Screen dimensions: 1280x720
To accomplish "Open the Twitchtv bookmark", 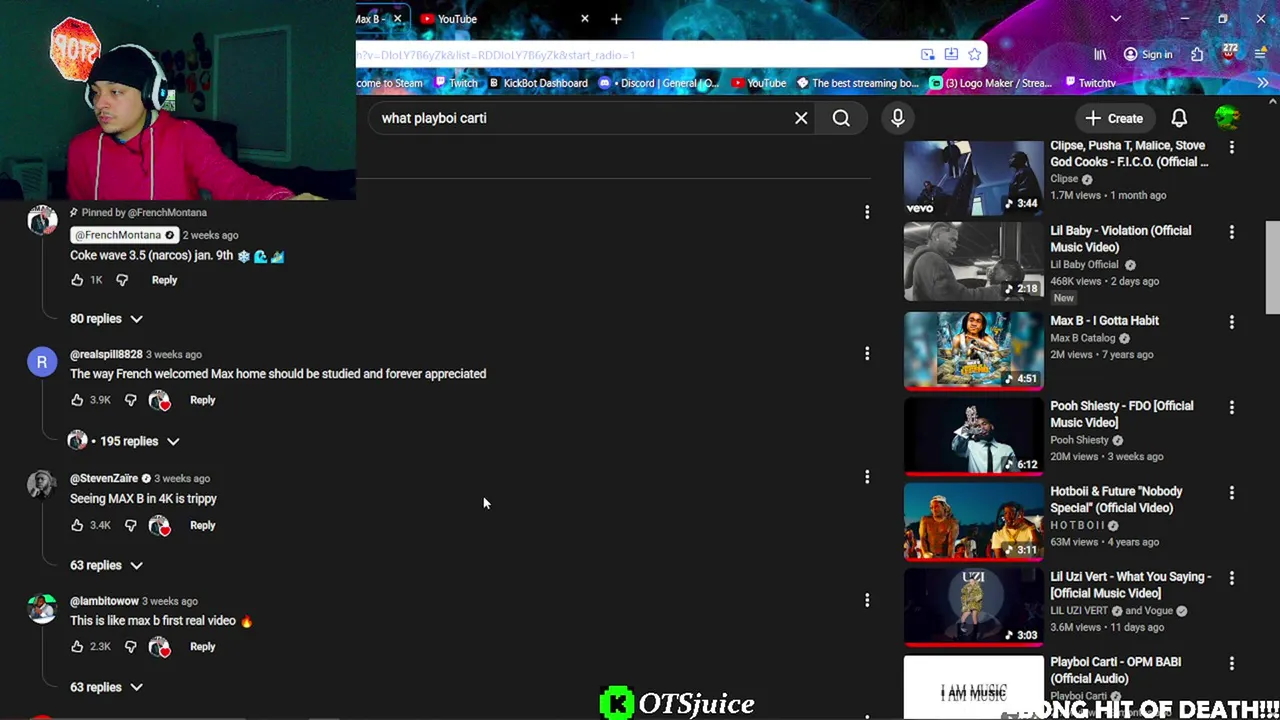I will tap(1090, 83).
